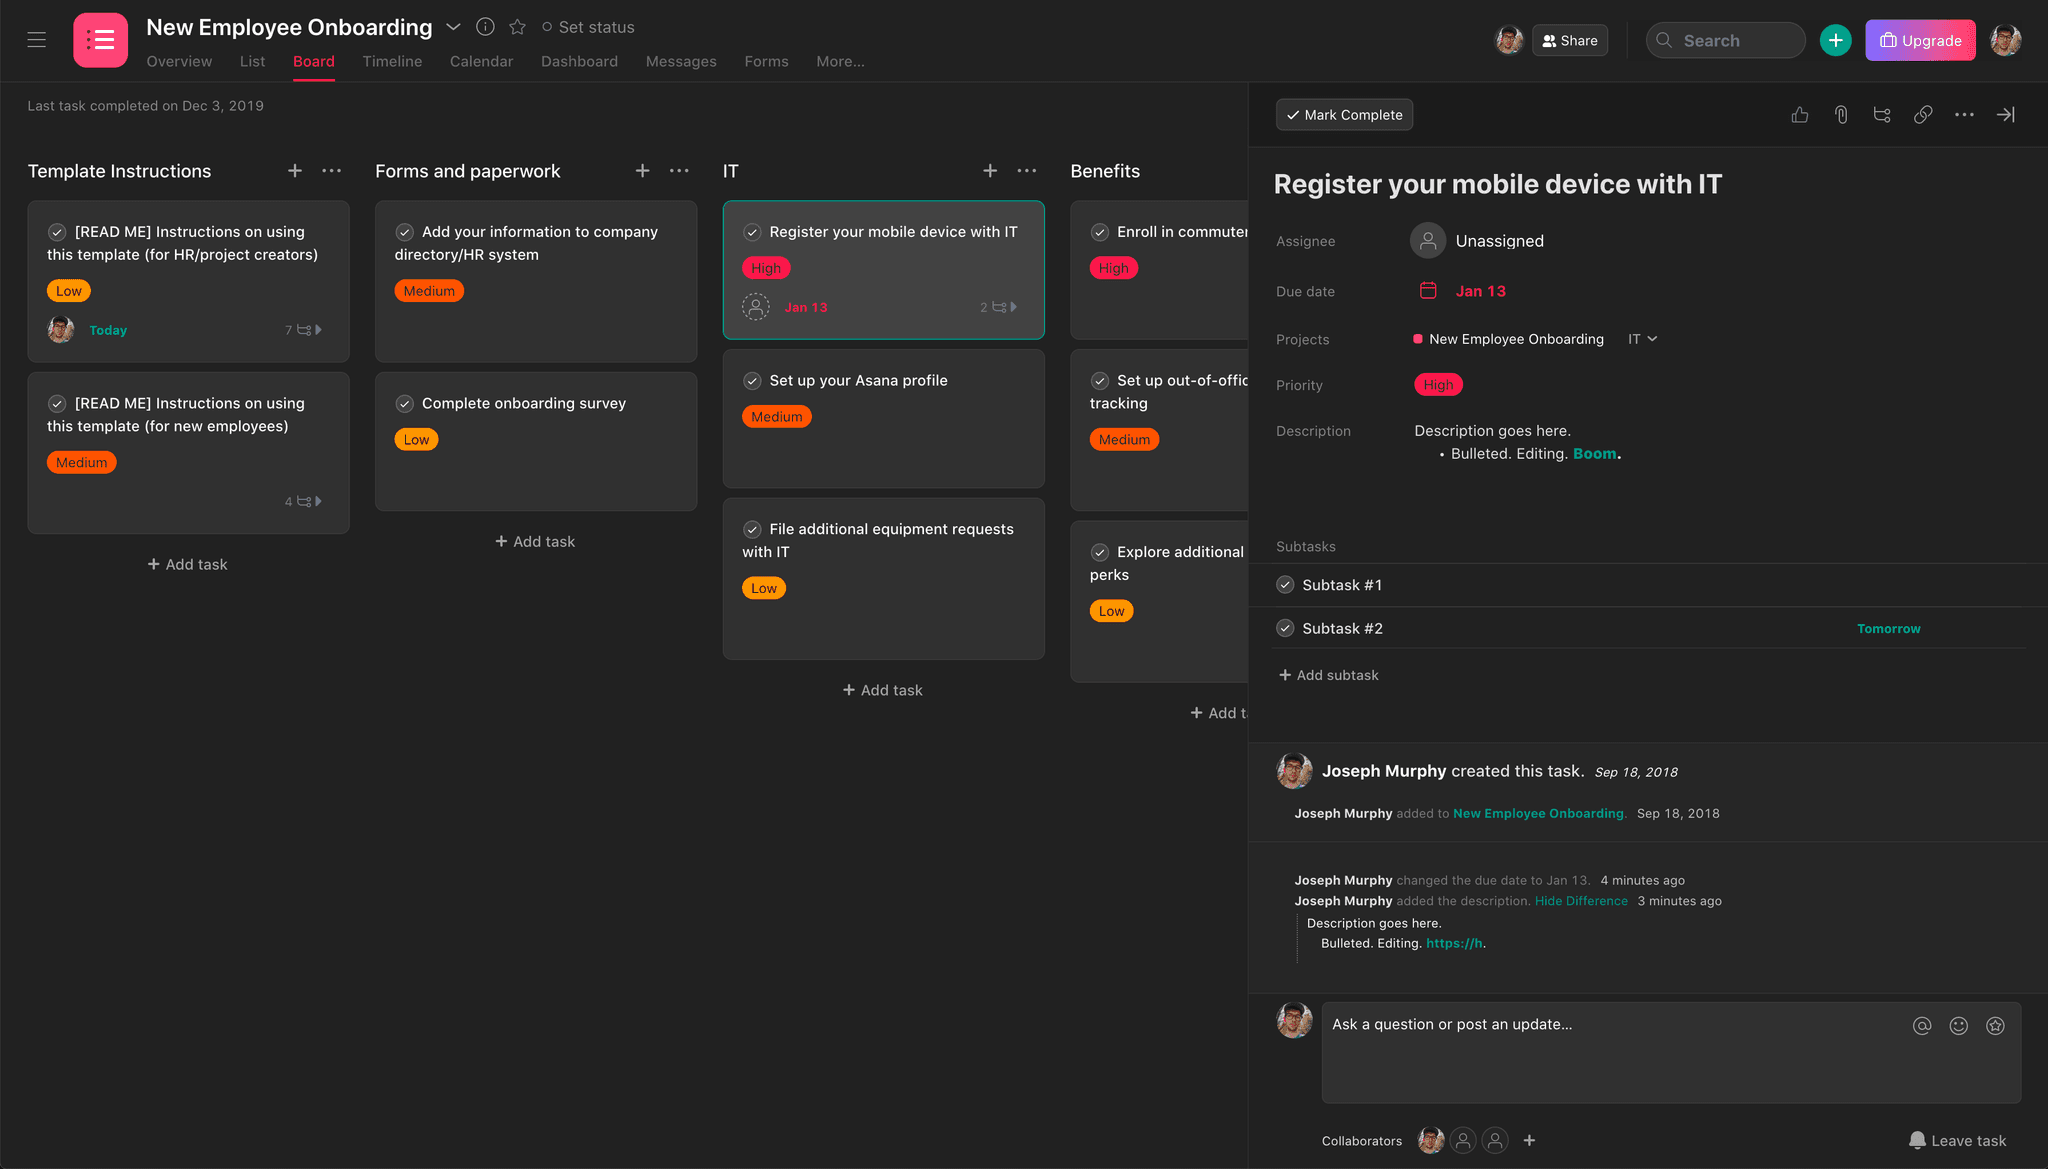
Task: Like the task with thumbs-up icon
Action: coord(1800,115)
